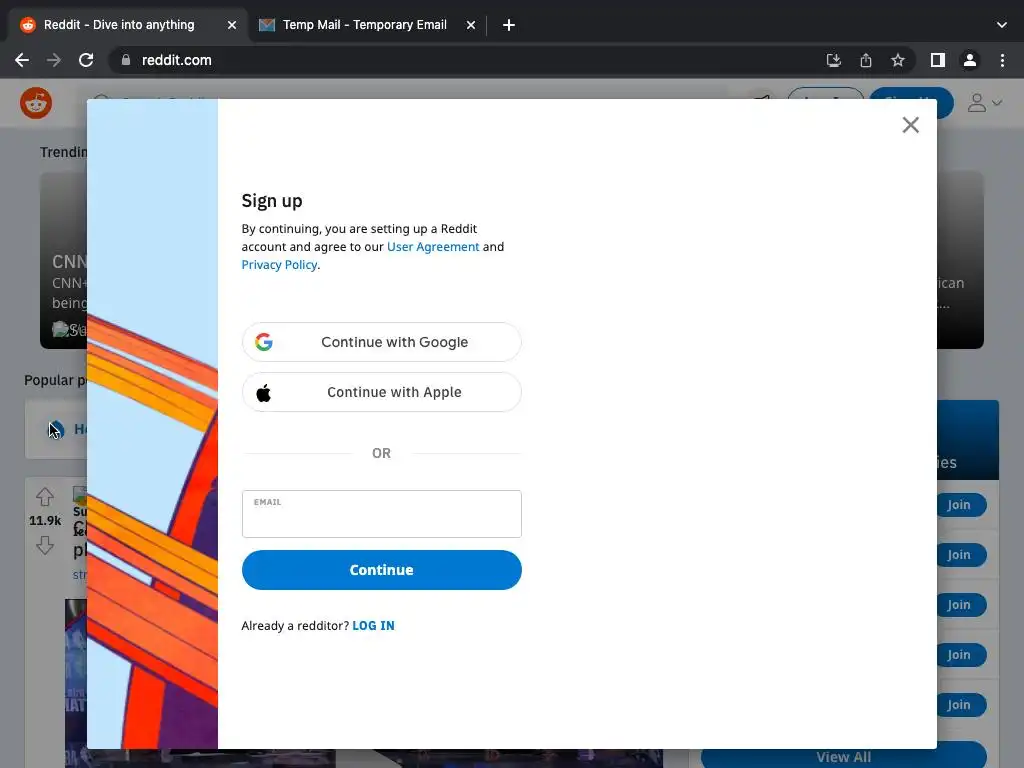Click the lock site info icon
This screenshot has height=768, width=1024.
(126, 60)
